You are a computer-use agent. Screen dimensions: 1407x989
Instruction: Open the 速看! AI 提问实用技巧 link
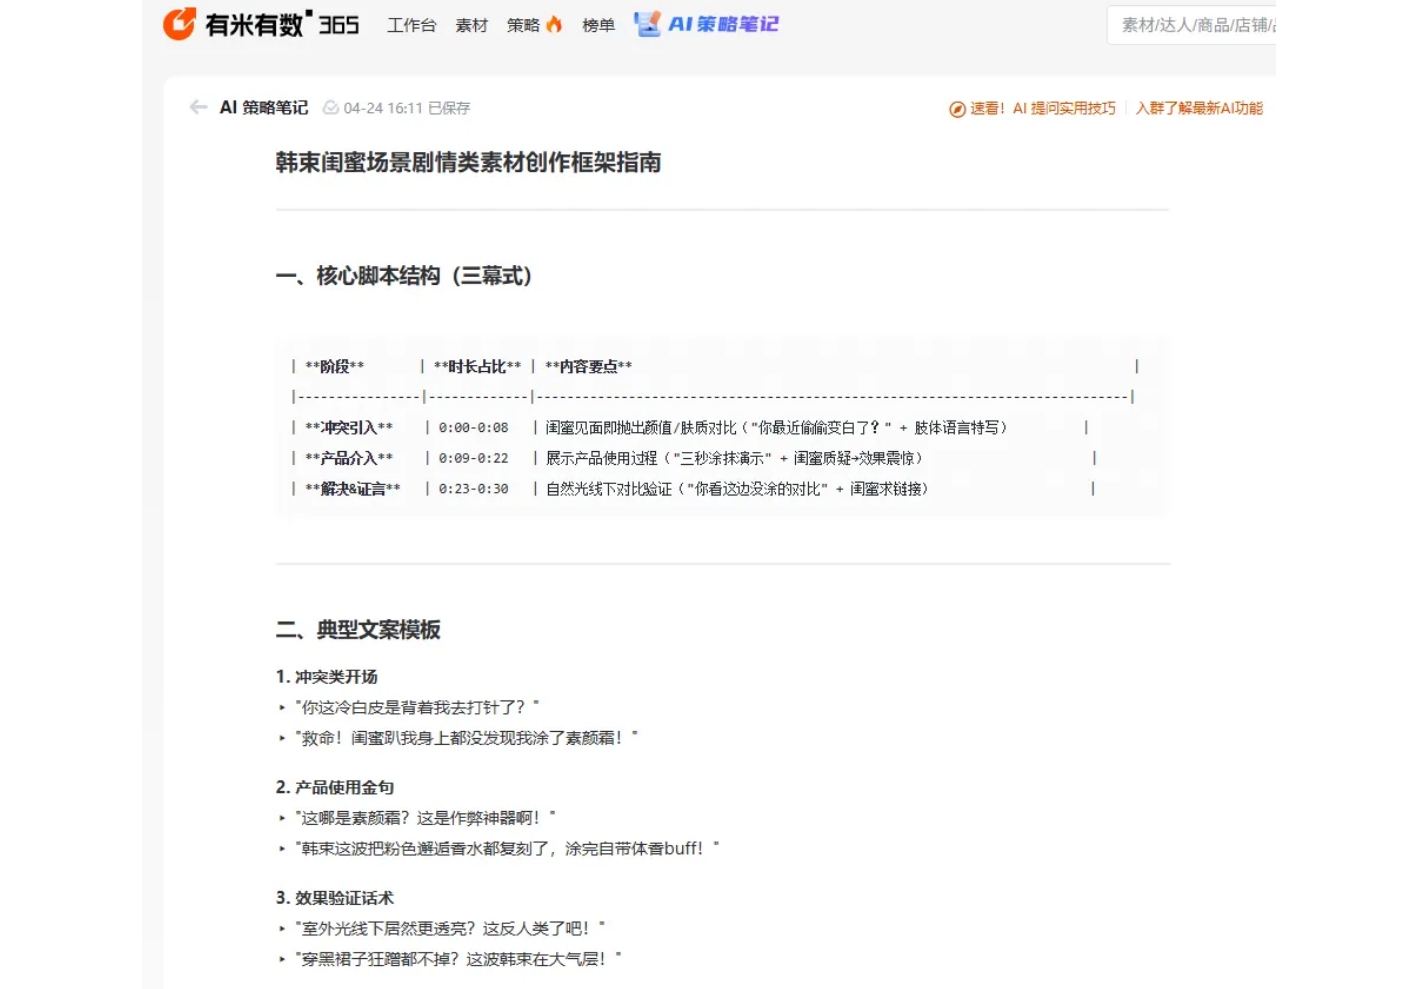[x=1043, y=108]
